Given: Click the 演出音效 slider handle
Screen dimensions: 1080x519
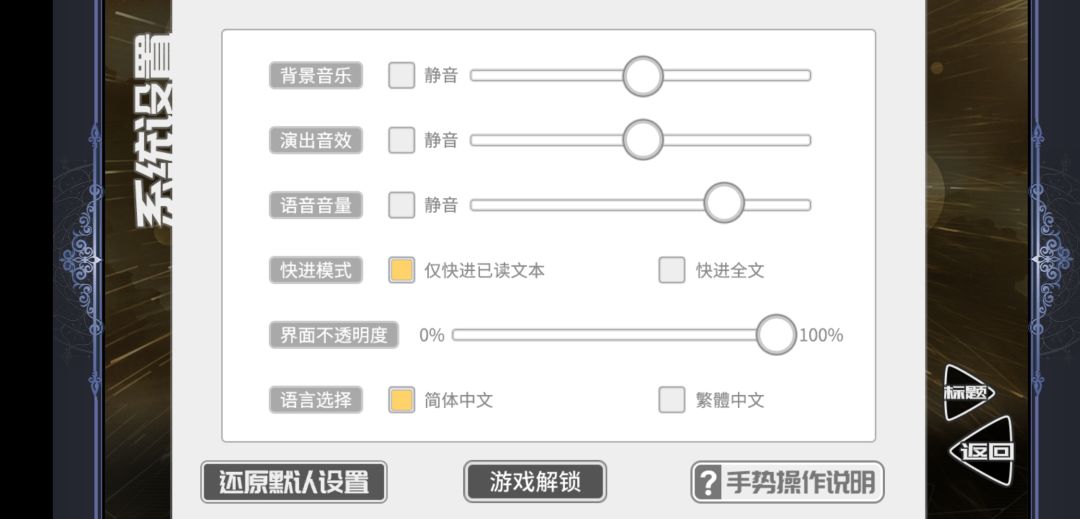Looking at the screenshot, I should click(643, 140).
